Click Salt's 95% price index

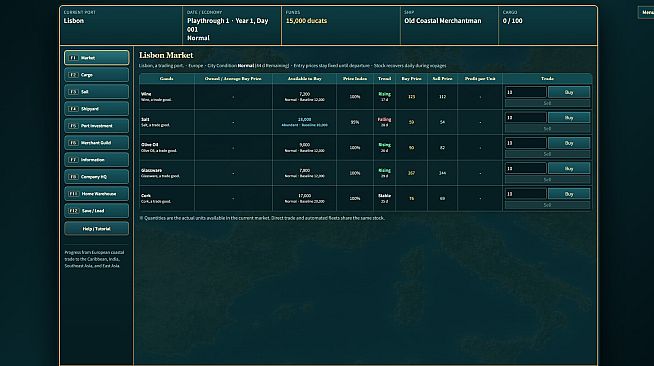355,122
